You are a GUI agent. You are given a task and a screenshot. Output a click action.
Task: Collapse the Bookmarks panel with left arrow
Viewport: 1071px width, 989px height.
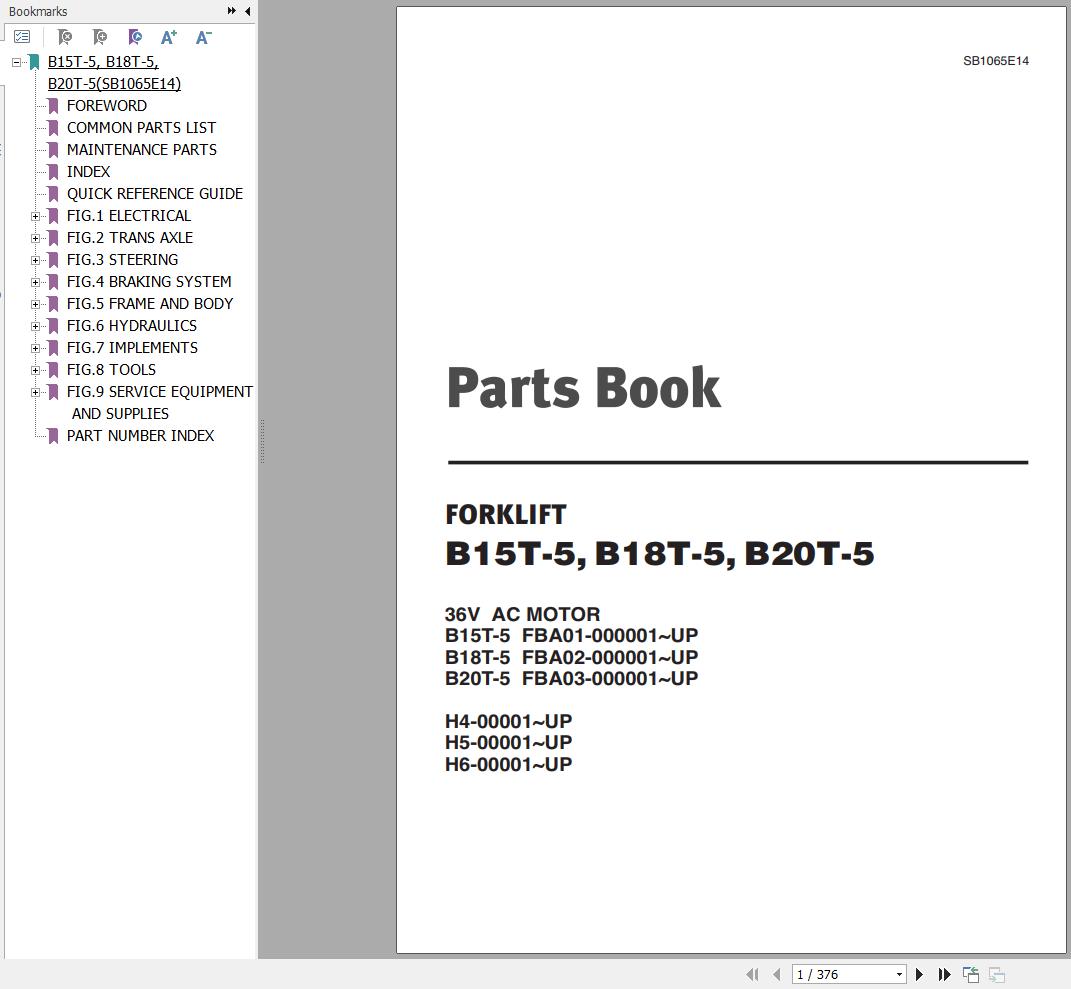(247, 11)
